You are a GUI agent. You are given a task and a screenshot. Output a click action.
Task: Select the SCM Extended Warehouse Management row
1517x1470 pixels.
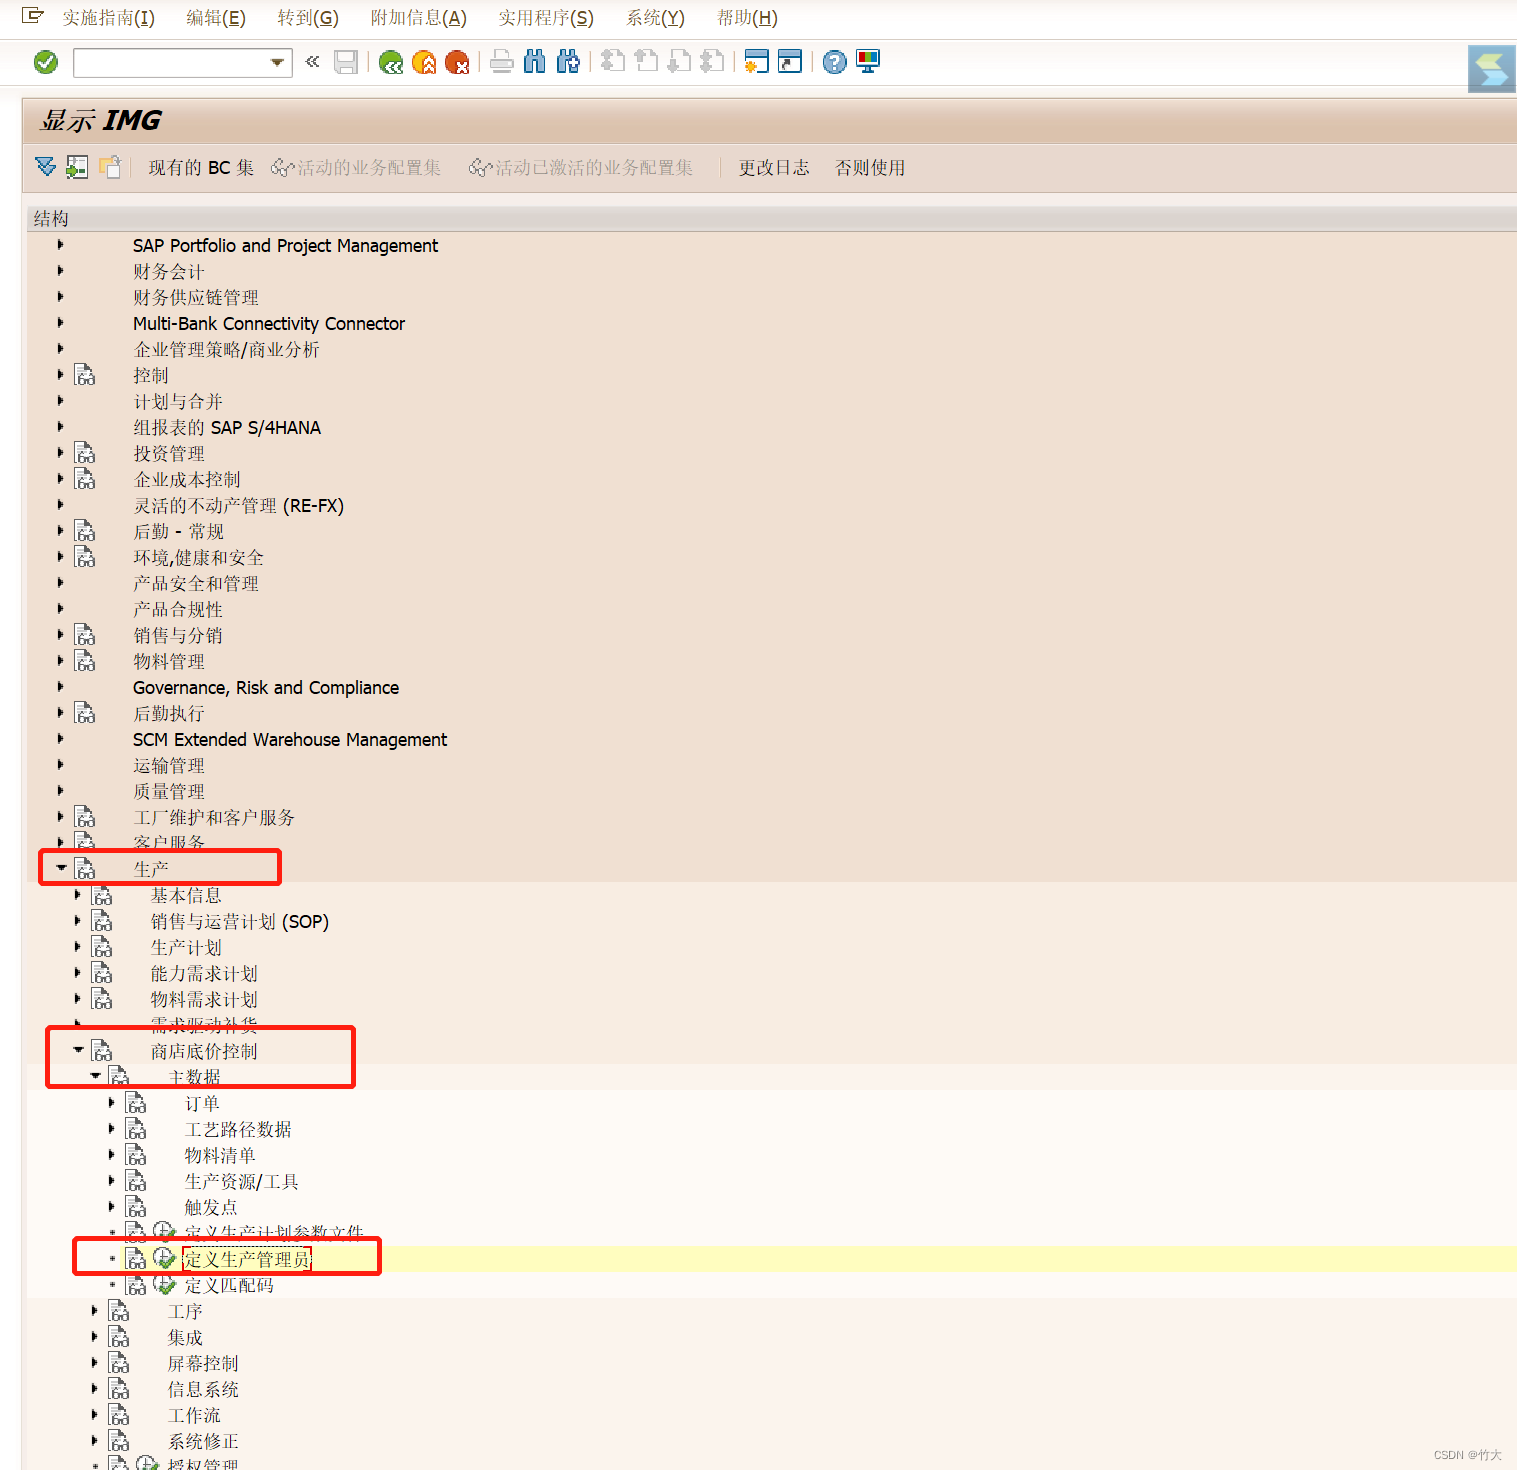tap(290, 740)
